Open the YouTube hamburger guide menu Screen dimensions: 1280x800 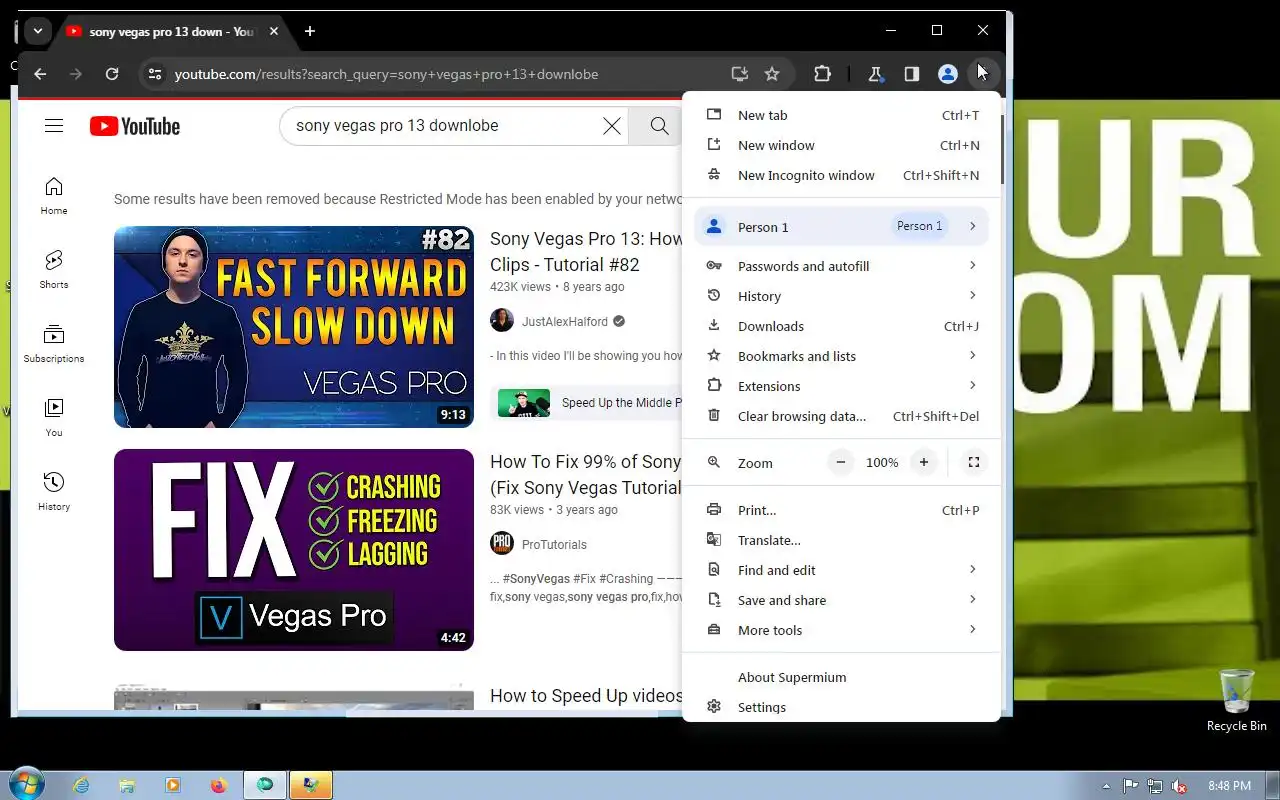click(54, 126)
